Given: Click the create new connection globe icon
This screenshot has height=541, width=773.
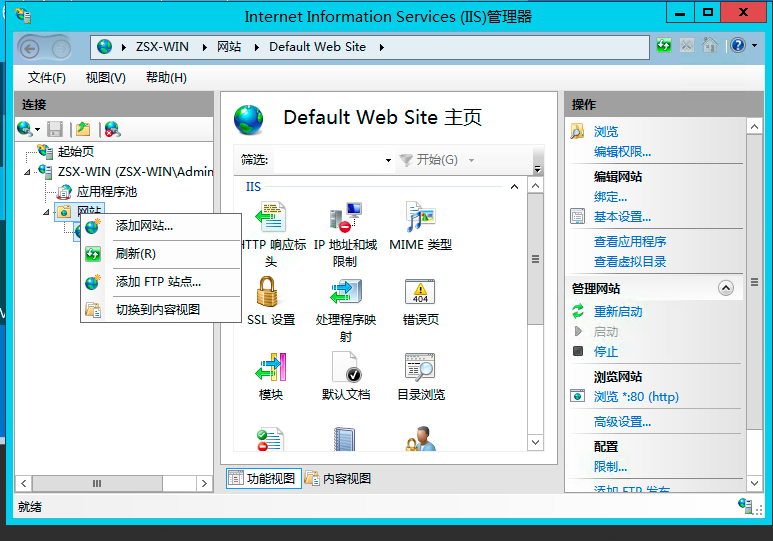Looking at the screenshot, I should (x=25, y=129).
